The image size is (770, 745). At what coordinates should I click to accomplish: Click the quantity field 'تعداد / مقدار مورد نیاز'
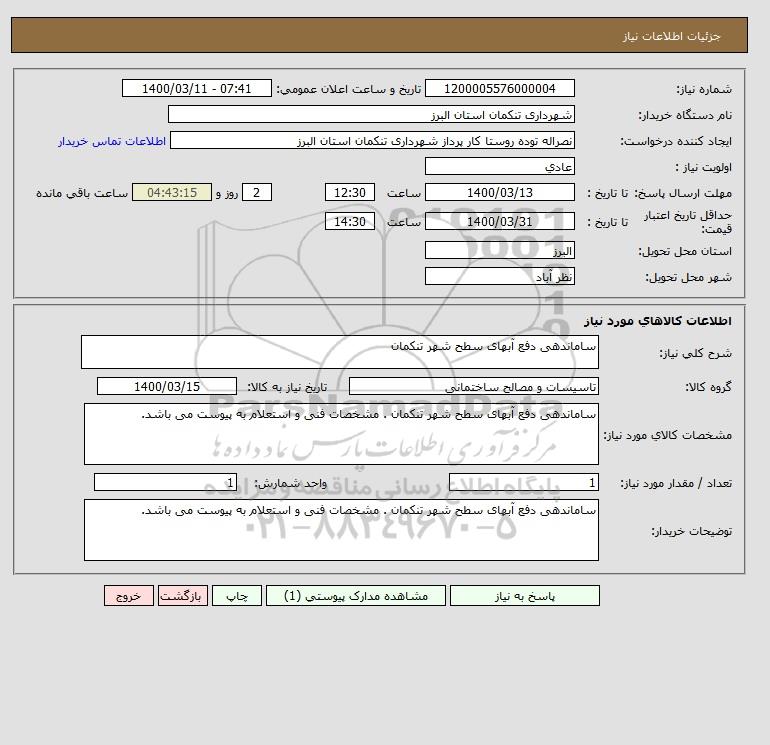click(523, 482)
